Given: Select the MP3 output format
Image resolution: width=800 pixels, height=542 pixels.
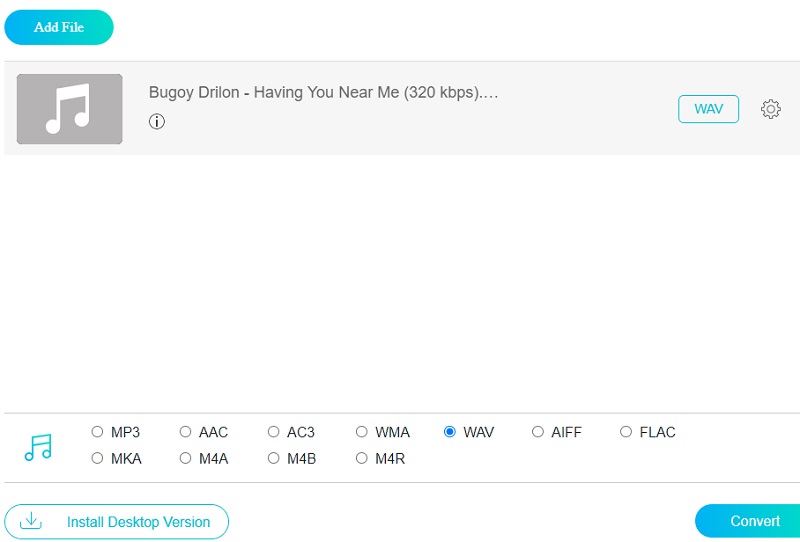Looking at the screenshot, I should pos(97,432).
